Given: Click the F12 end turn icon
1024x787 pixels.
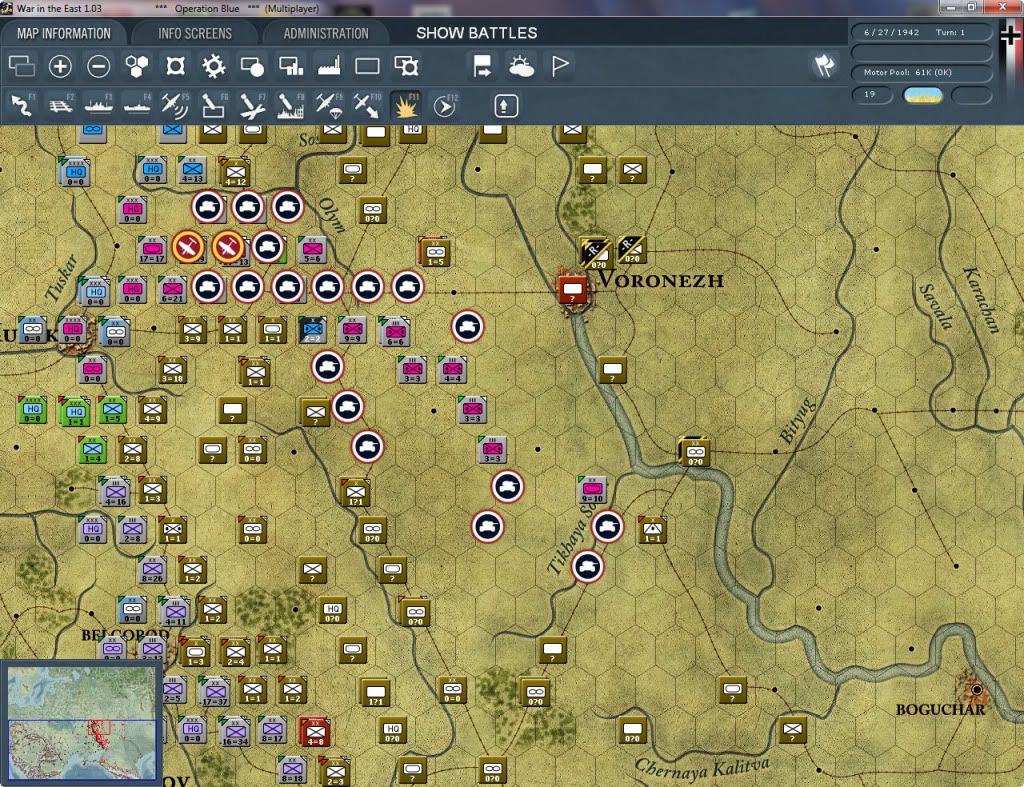Looking at the screenshot, I should pos(445,105).
